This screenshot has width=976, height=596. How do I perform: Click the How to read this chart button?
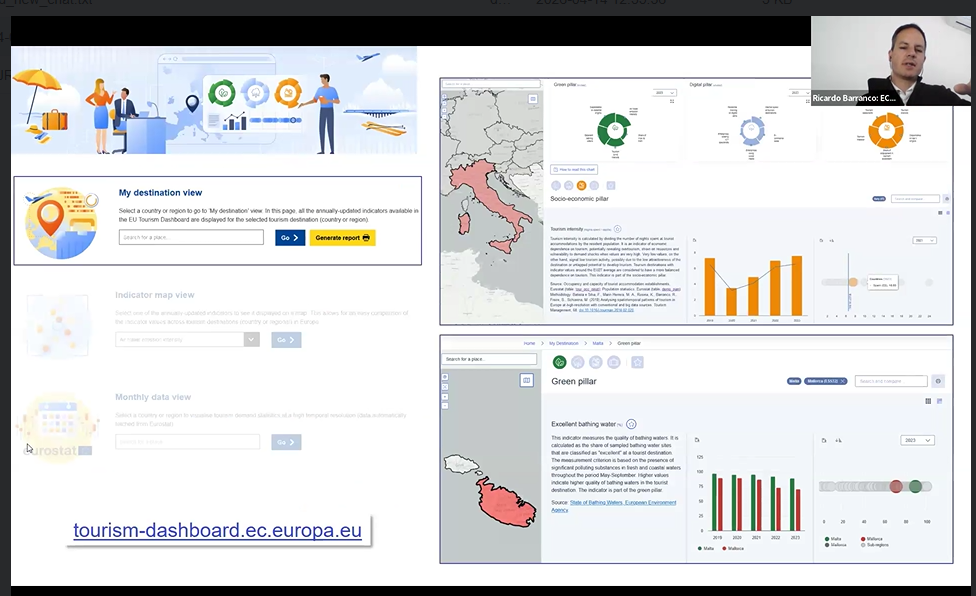pos(575,170)
